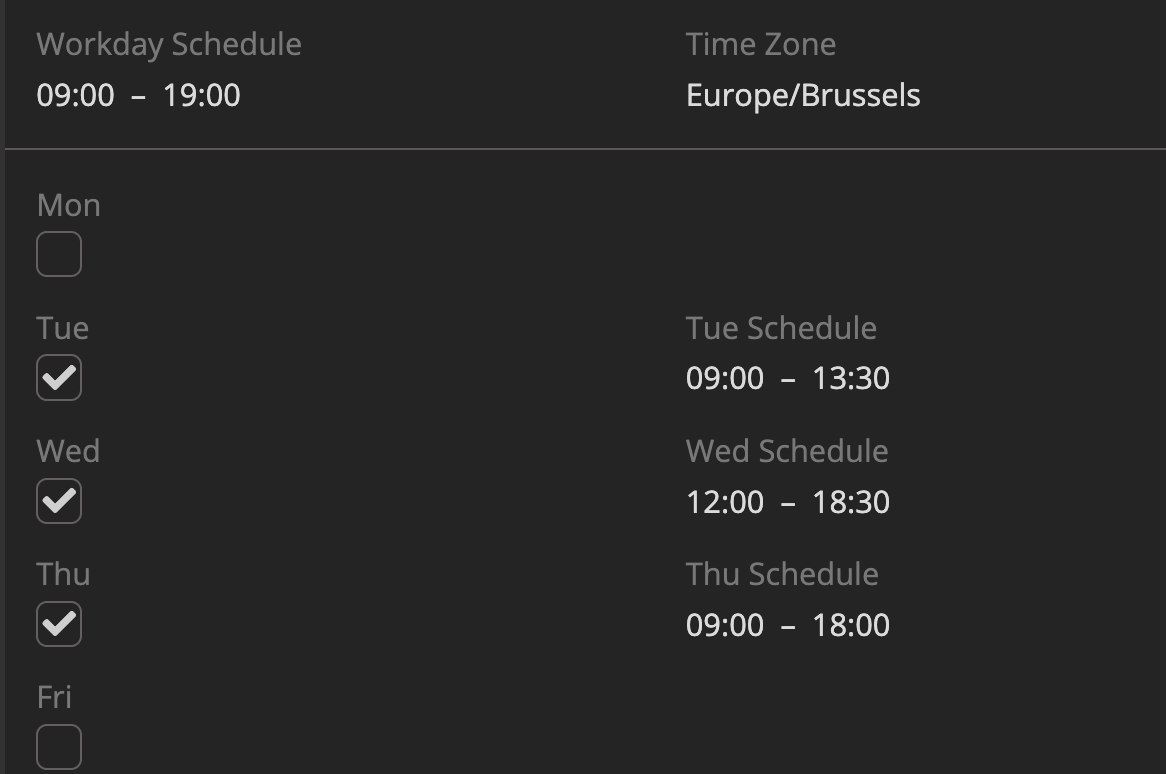Viewport: 1166px width, 774px height.
Task: Edit Wed Schedule end time 18:30
Action: pos(851,502)
